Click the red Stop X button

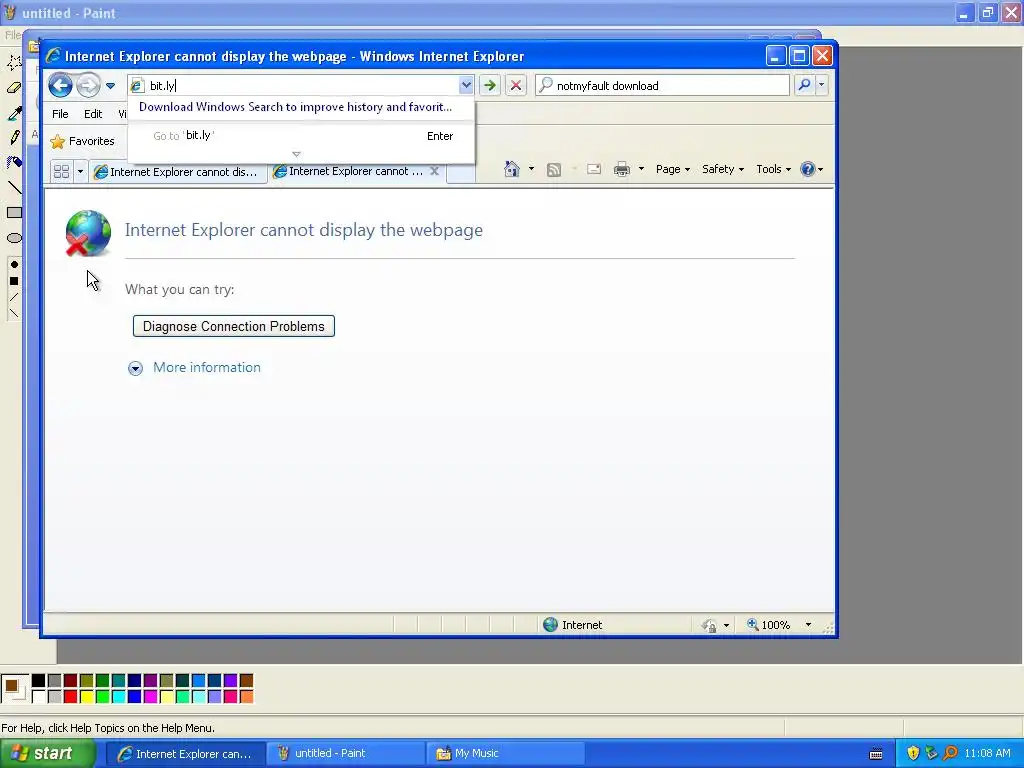point(515,85)
